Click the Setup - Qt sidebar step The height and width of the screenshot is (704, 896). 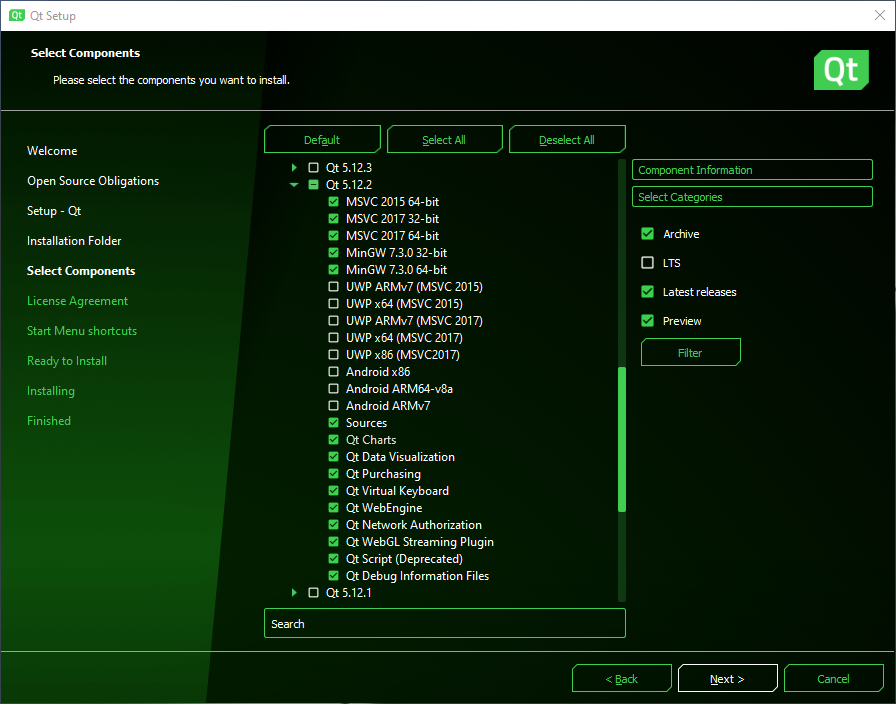pos(54,211)
